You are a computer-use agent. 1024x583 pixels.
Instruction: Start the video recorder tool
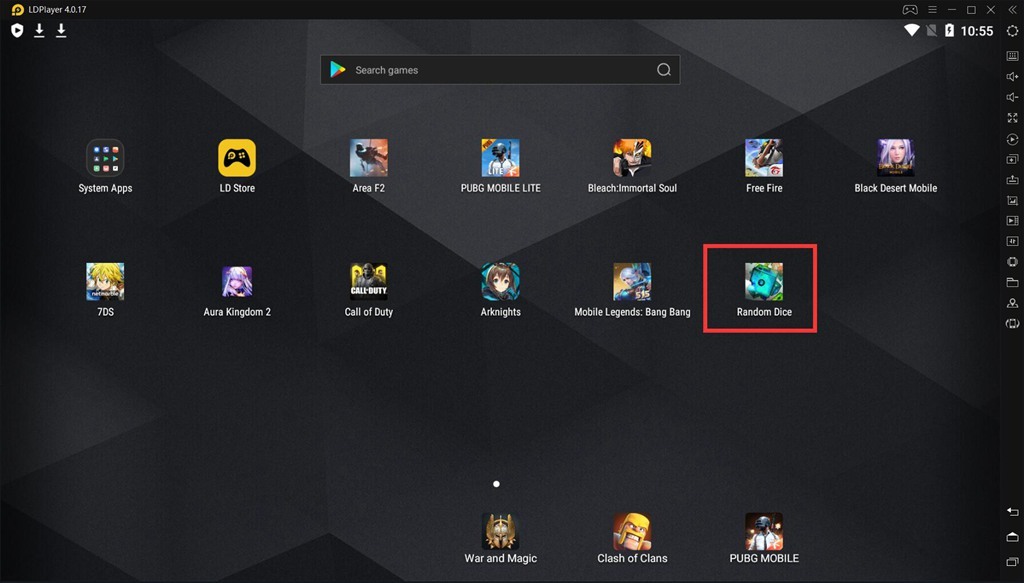pos(1012,221)
